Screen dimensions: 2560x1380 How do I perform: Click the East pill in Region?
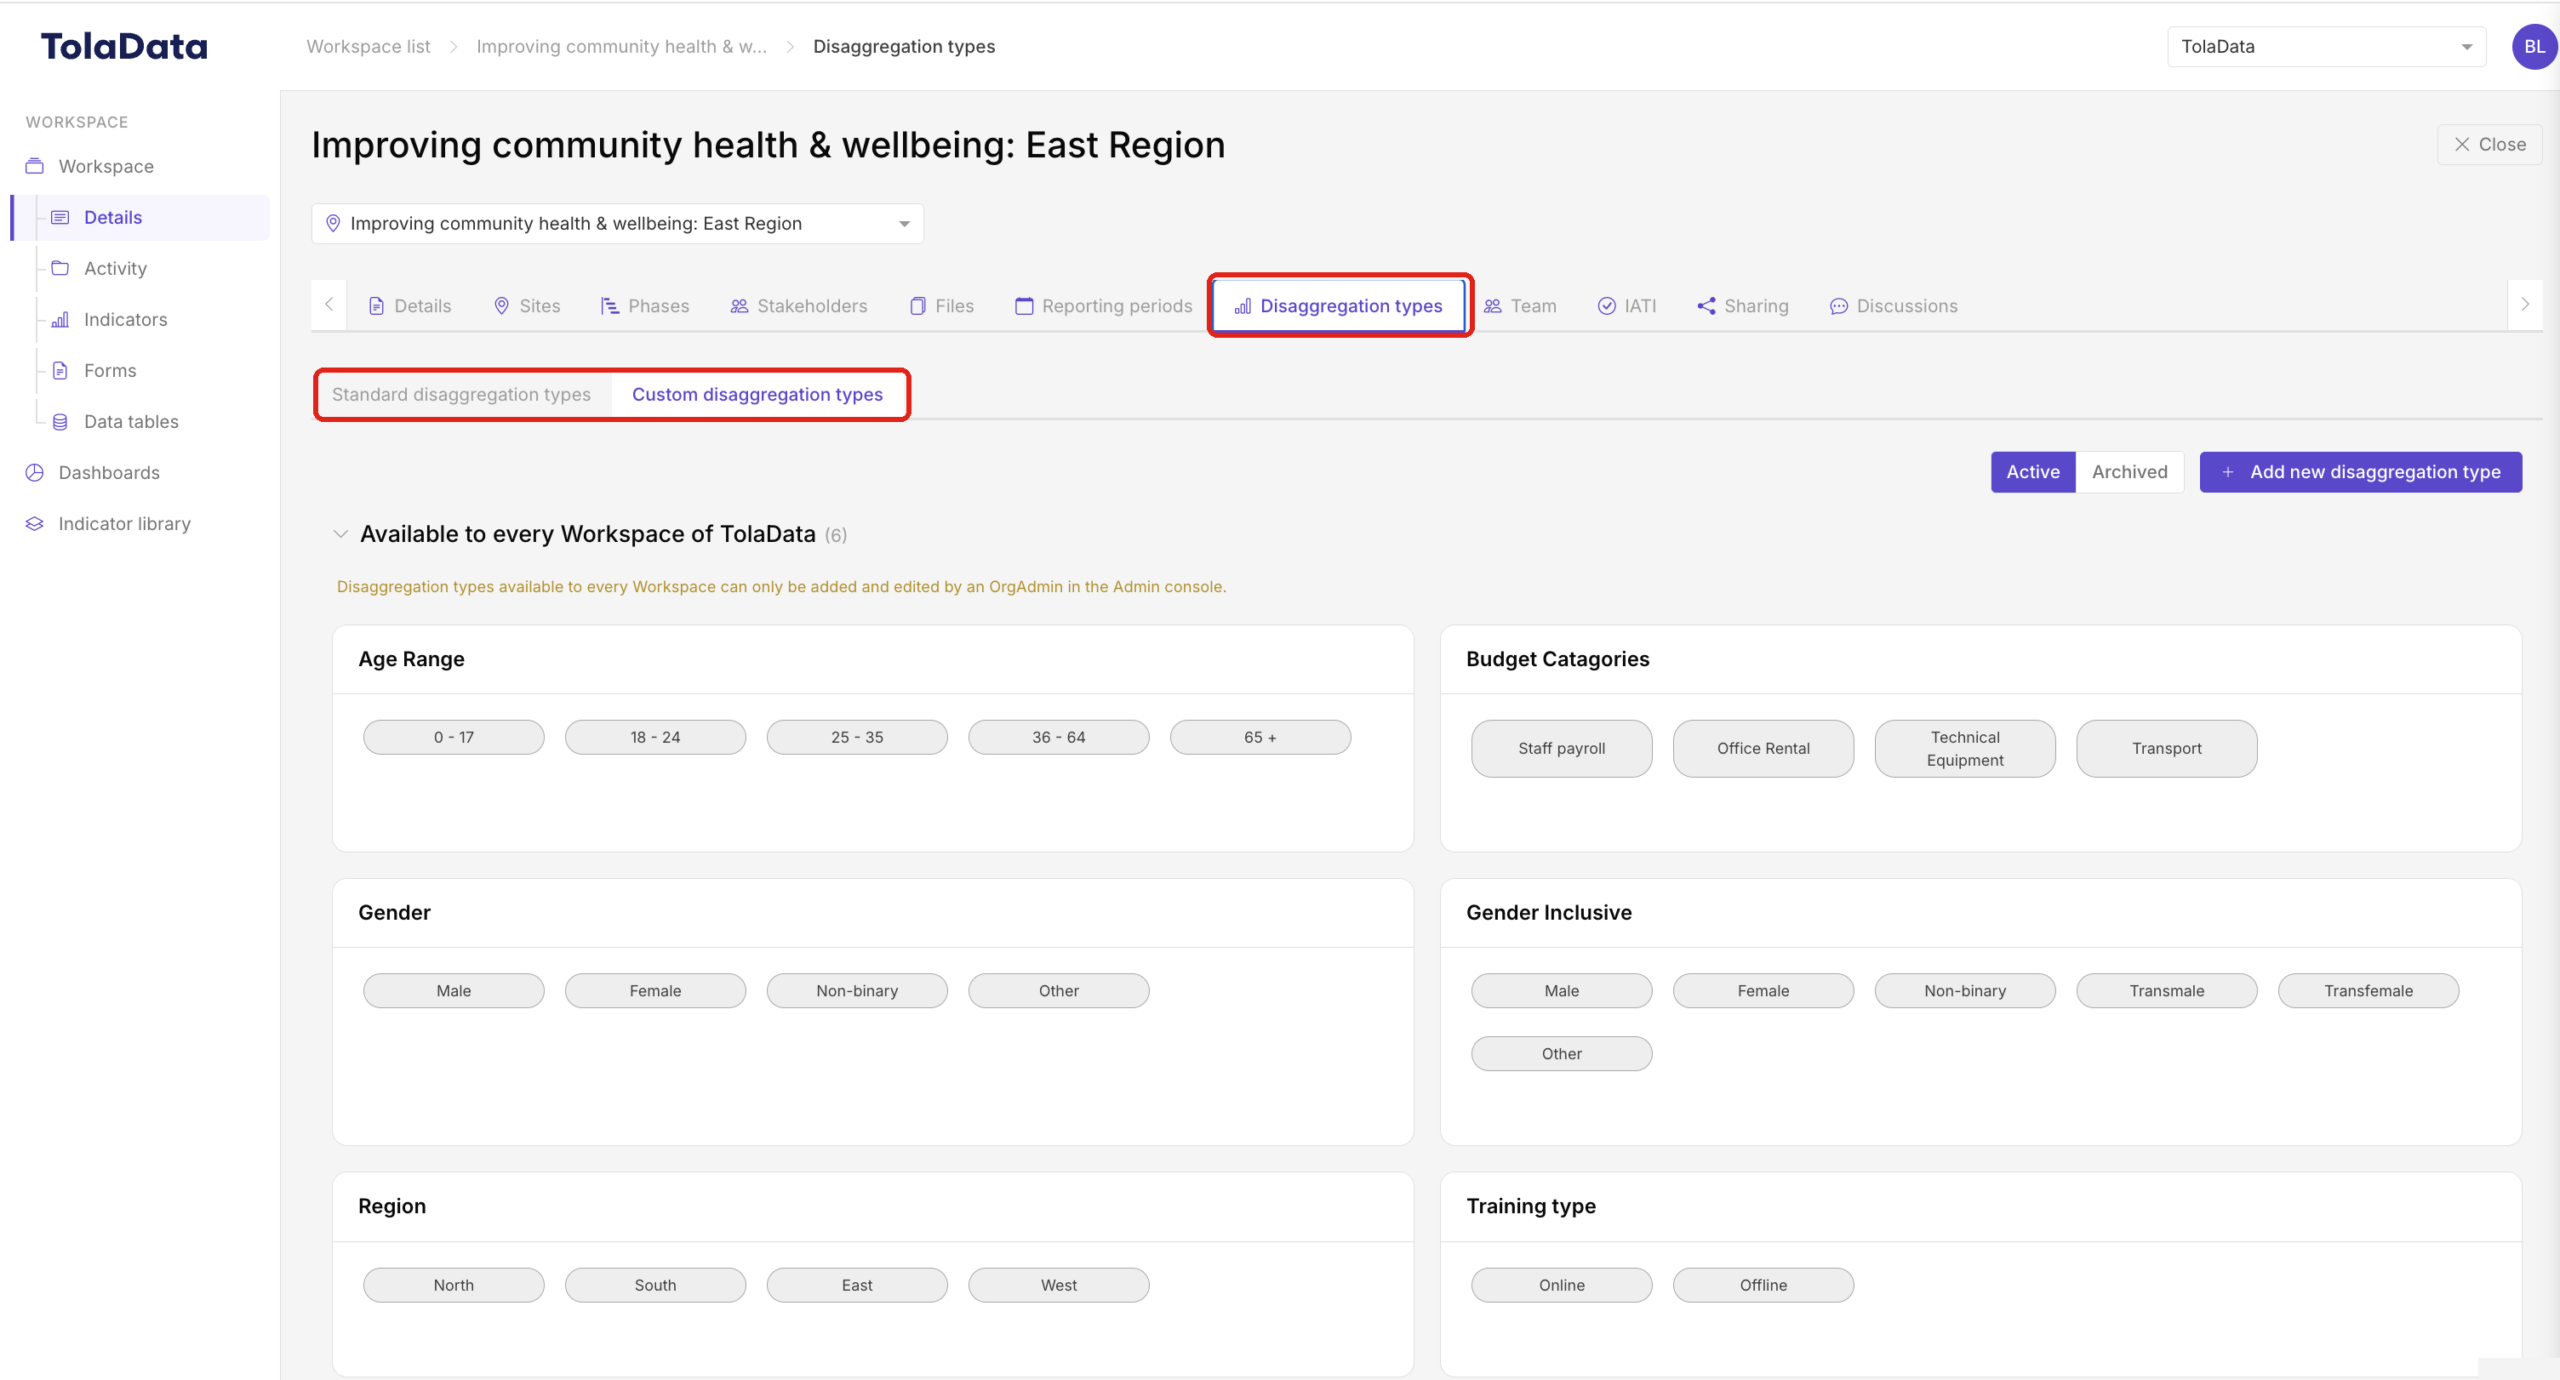[x=857, y=1285]
